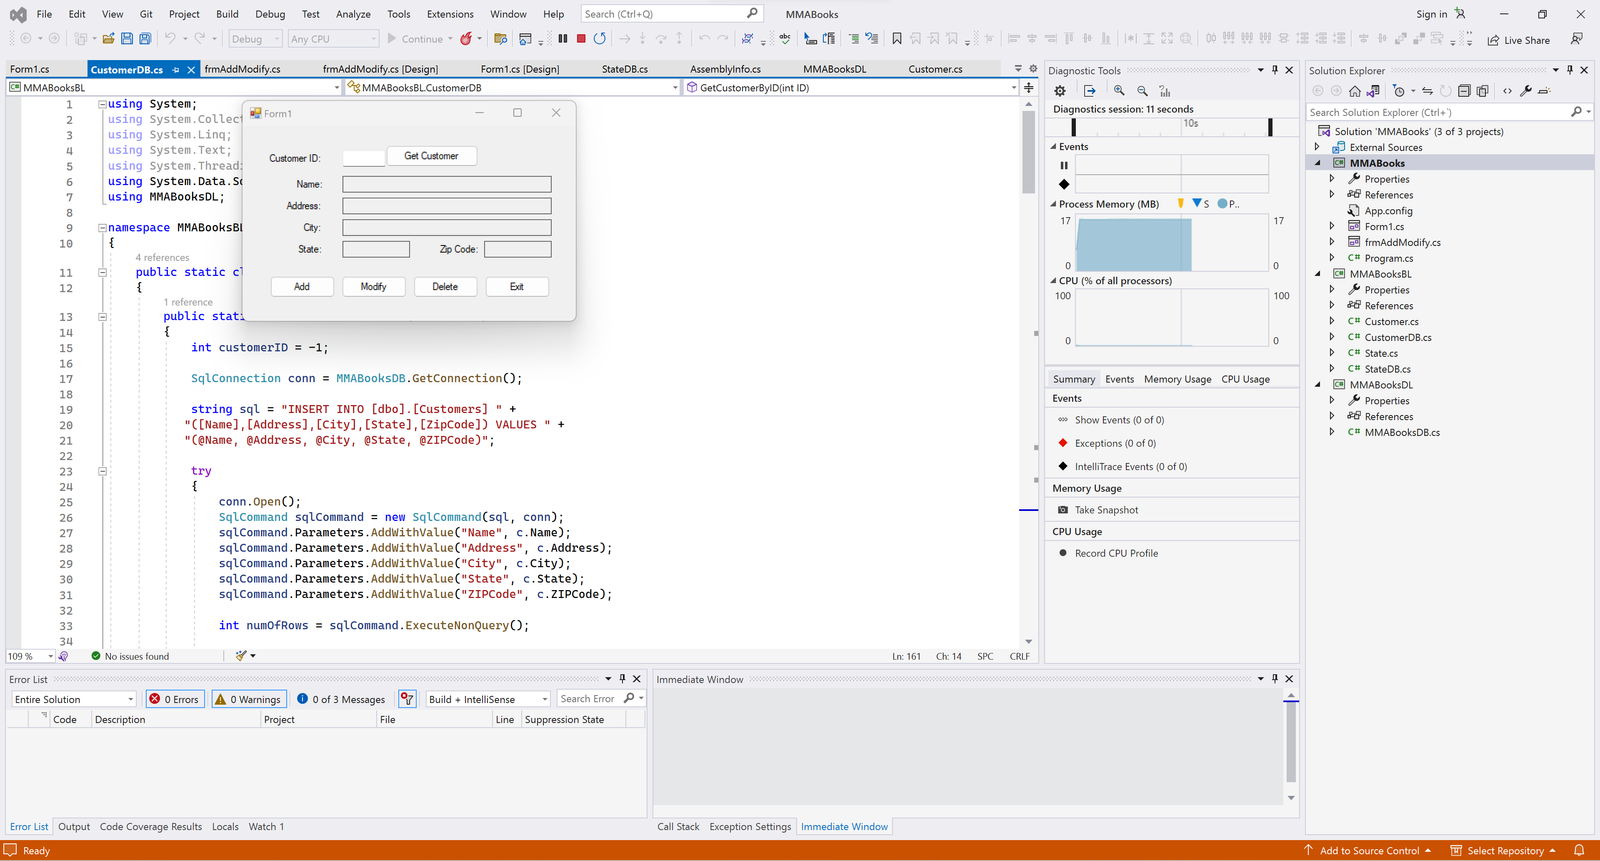
Task: Open the Entire Solution scope dropdown
Action: [x=74, y=699]
